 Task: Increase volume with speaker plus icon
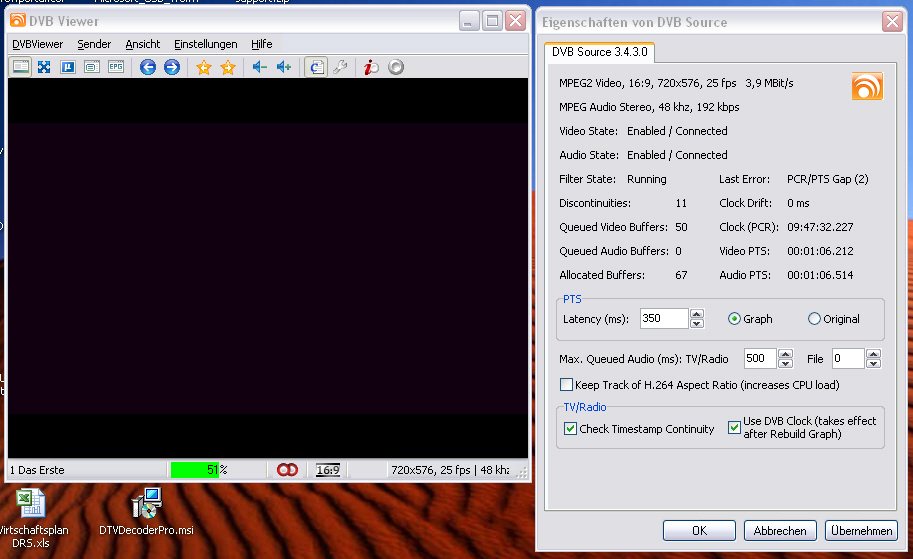[x=284, y=67]
